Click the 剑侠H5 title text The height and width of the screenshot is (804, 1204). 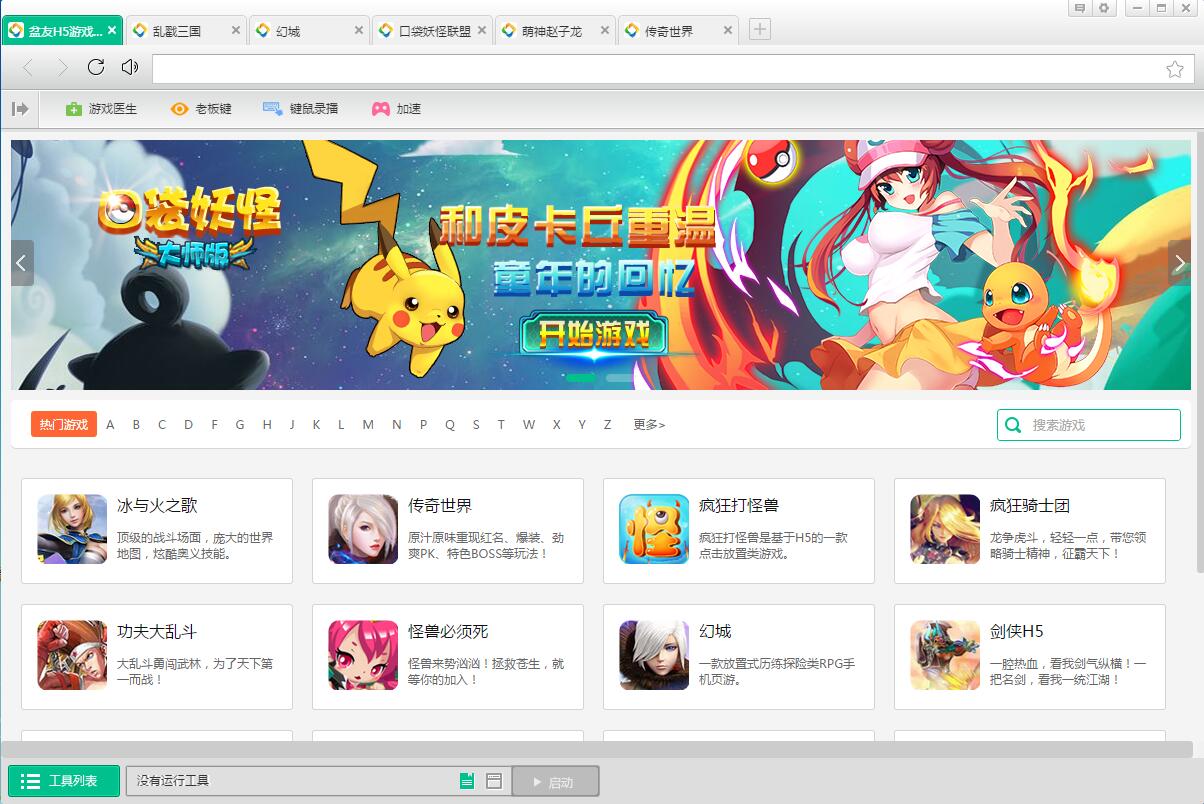tap(1016, 632)
